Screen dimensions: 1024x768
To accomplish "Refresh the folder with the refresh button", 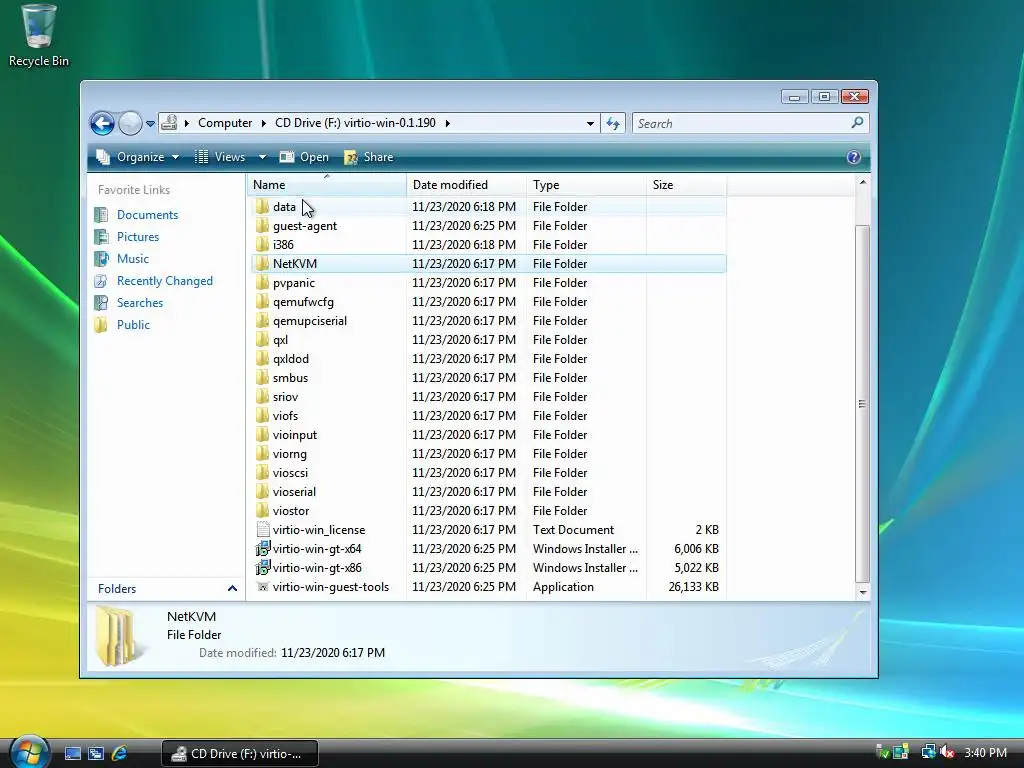I will 613,123.
